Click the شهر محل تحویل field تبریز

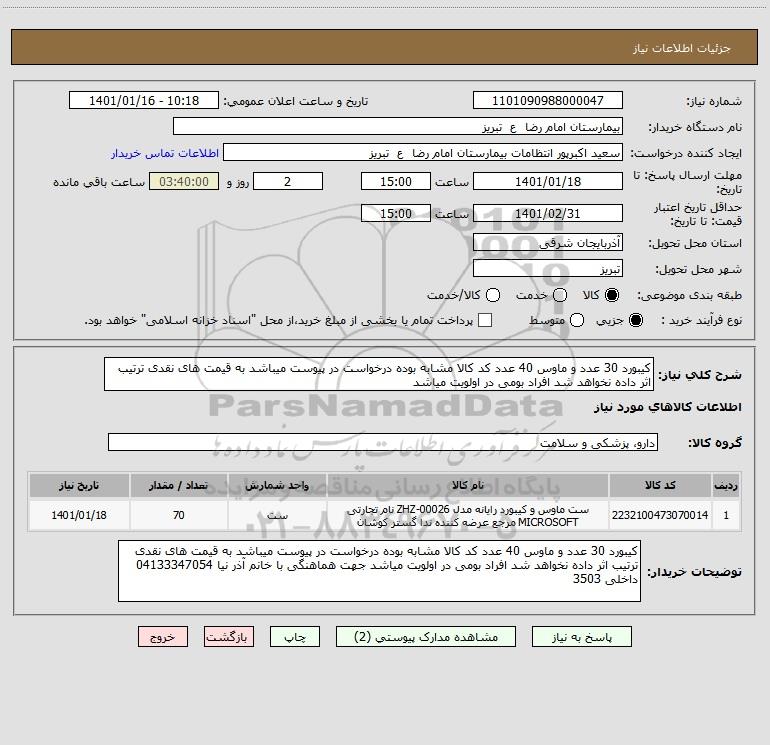pyautogui.click(x=548, y=268)
